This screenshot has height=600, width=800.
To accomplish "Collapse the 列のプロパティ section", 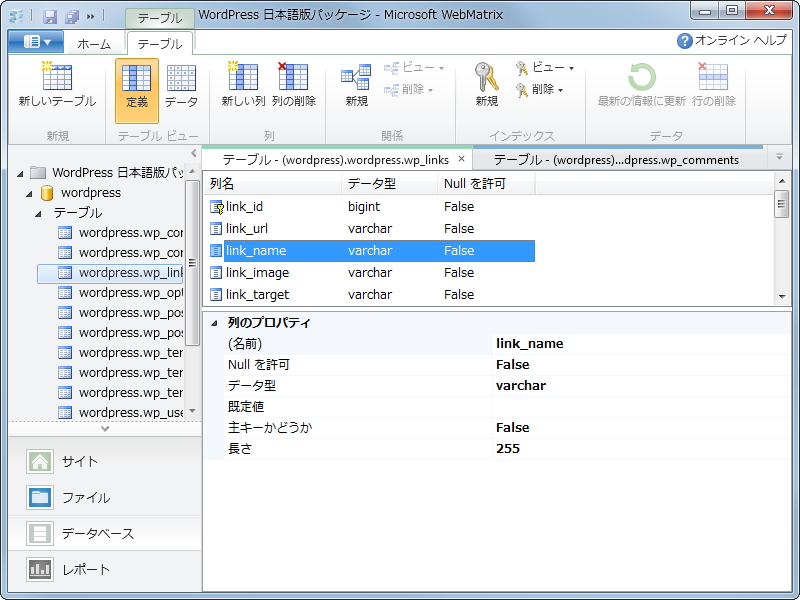I will click(214, 322).
